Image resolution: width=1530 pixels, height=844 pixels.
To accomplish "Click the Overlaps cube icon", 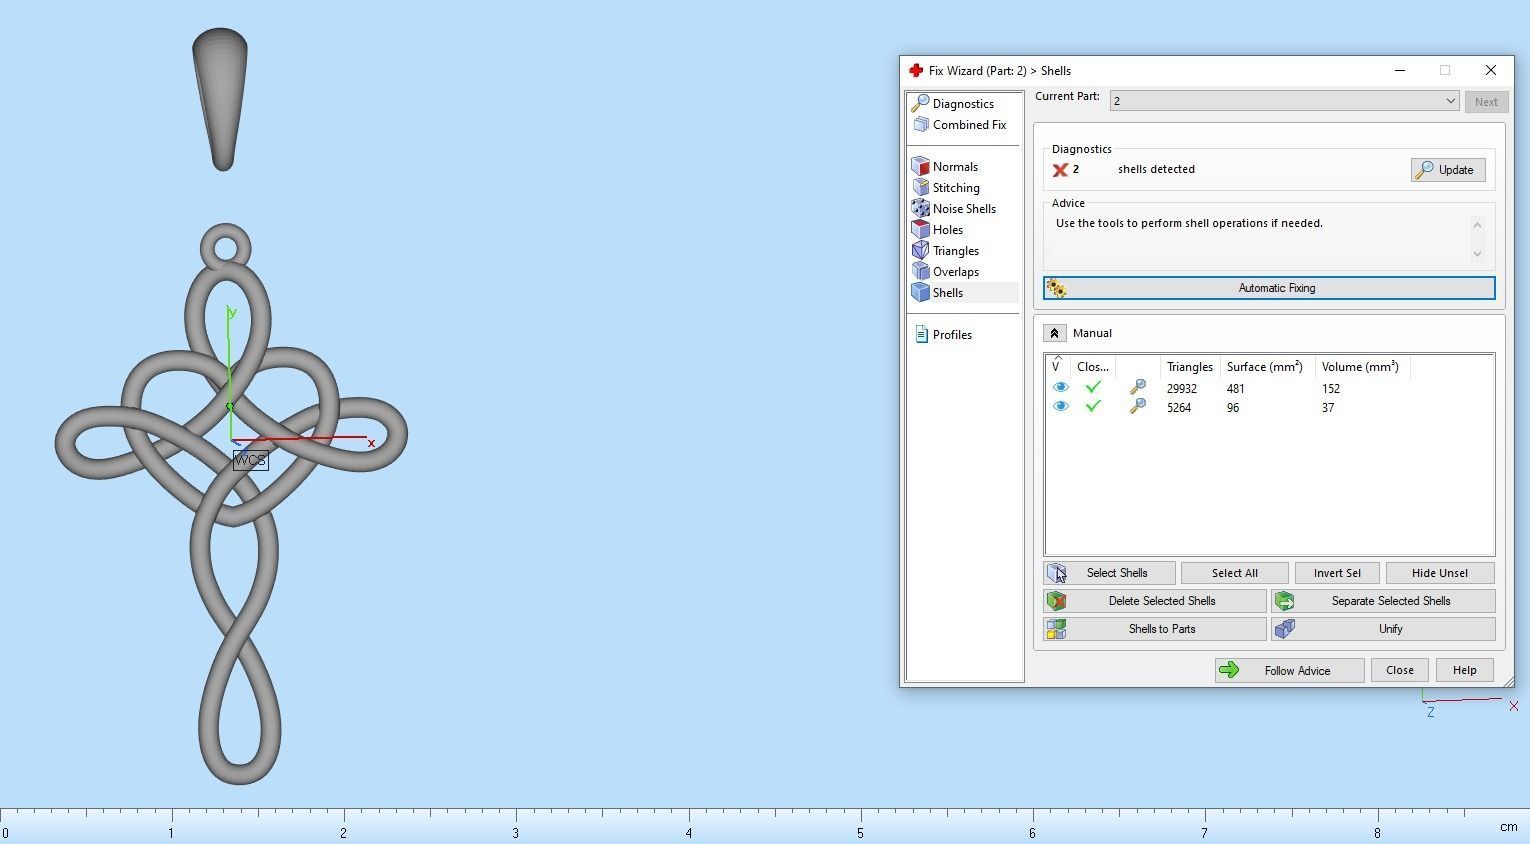I will point(920,272).
